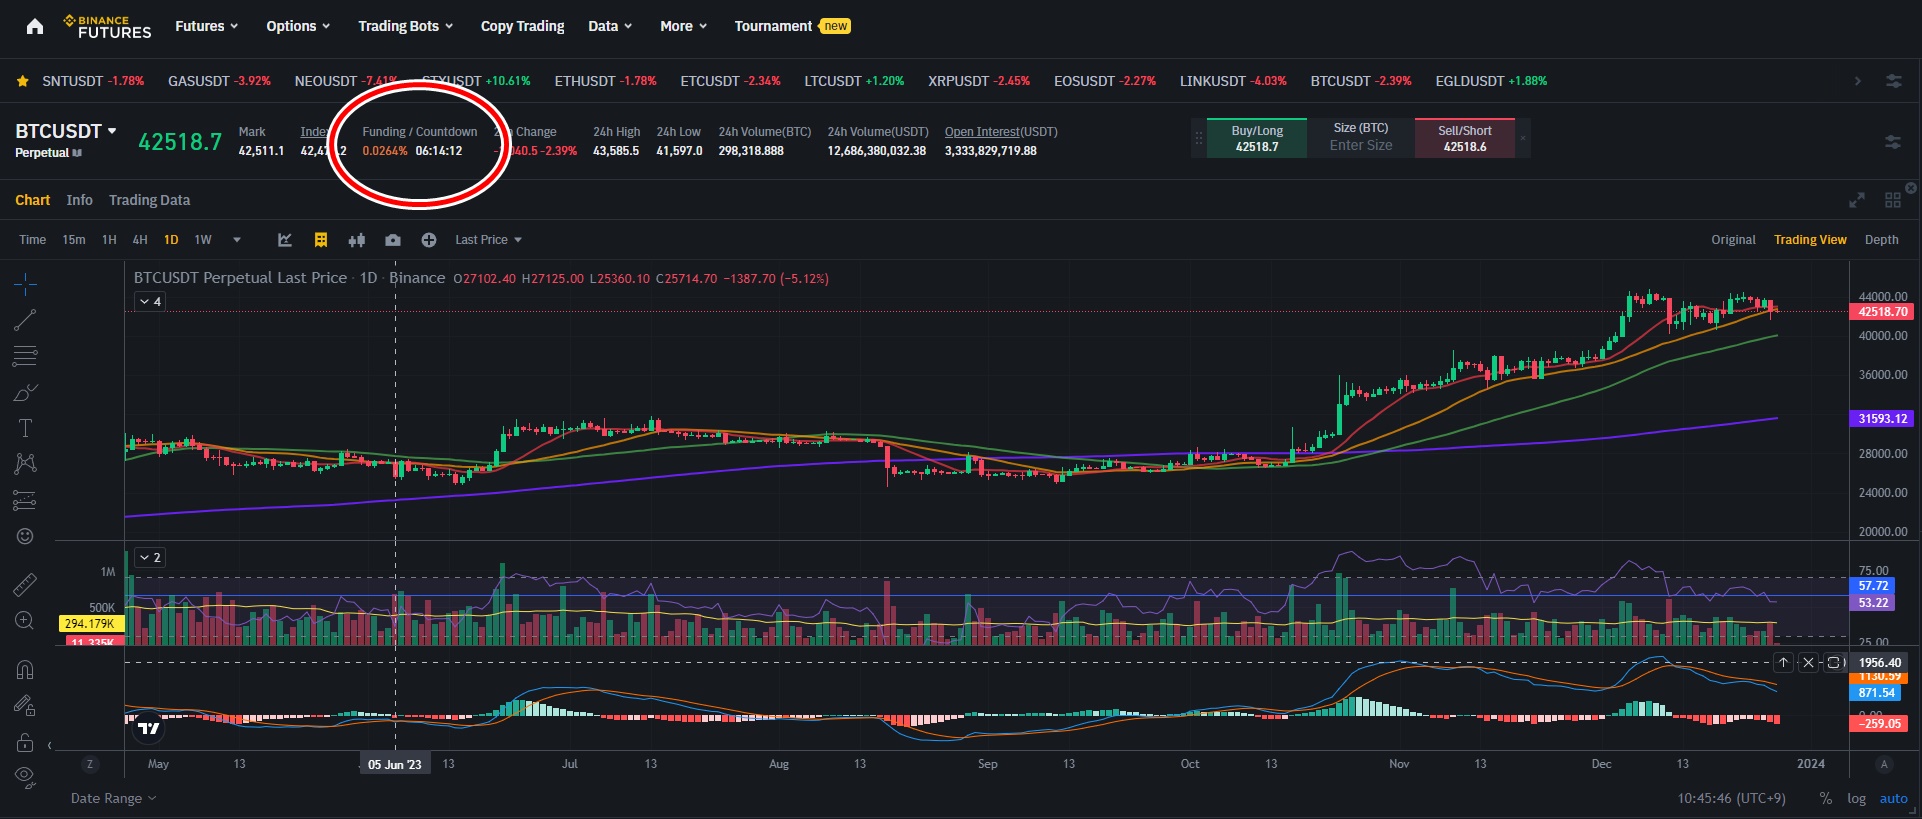Viewport: 1922px width, 819px height.
Task: Open trading preferences icon beside order buttons
Action: pos(1893,142)
